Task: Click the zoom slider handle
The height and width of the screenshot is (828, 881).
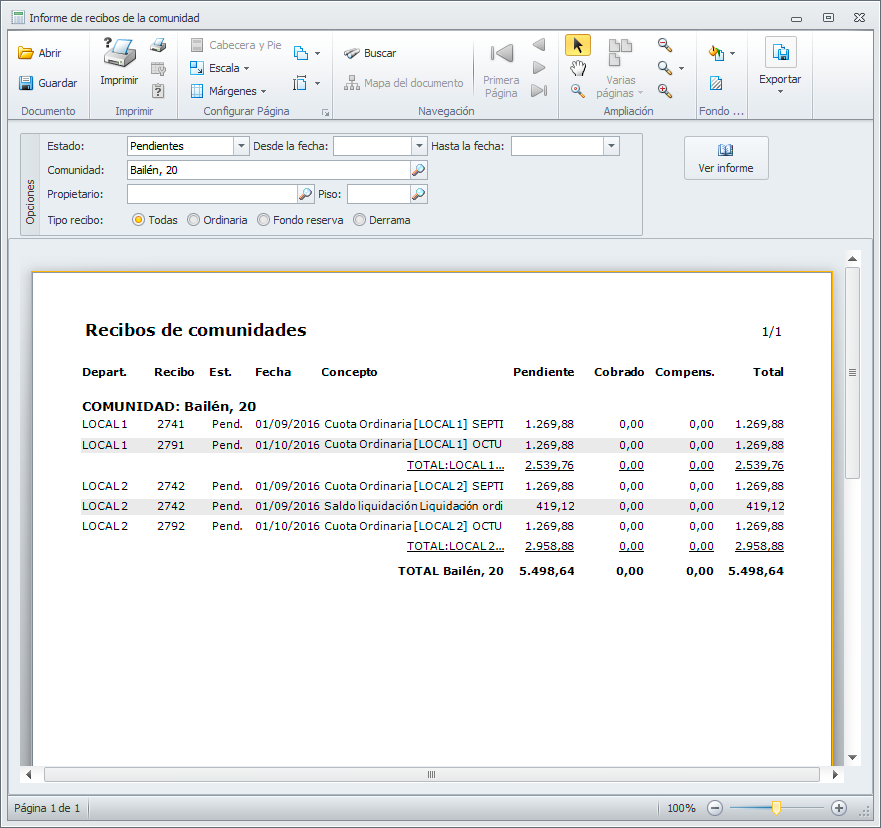Action: click(x=776, y=808)
